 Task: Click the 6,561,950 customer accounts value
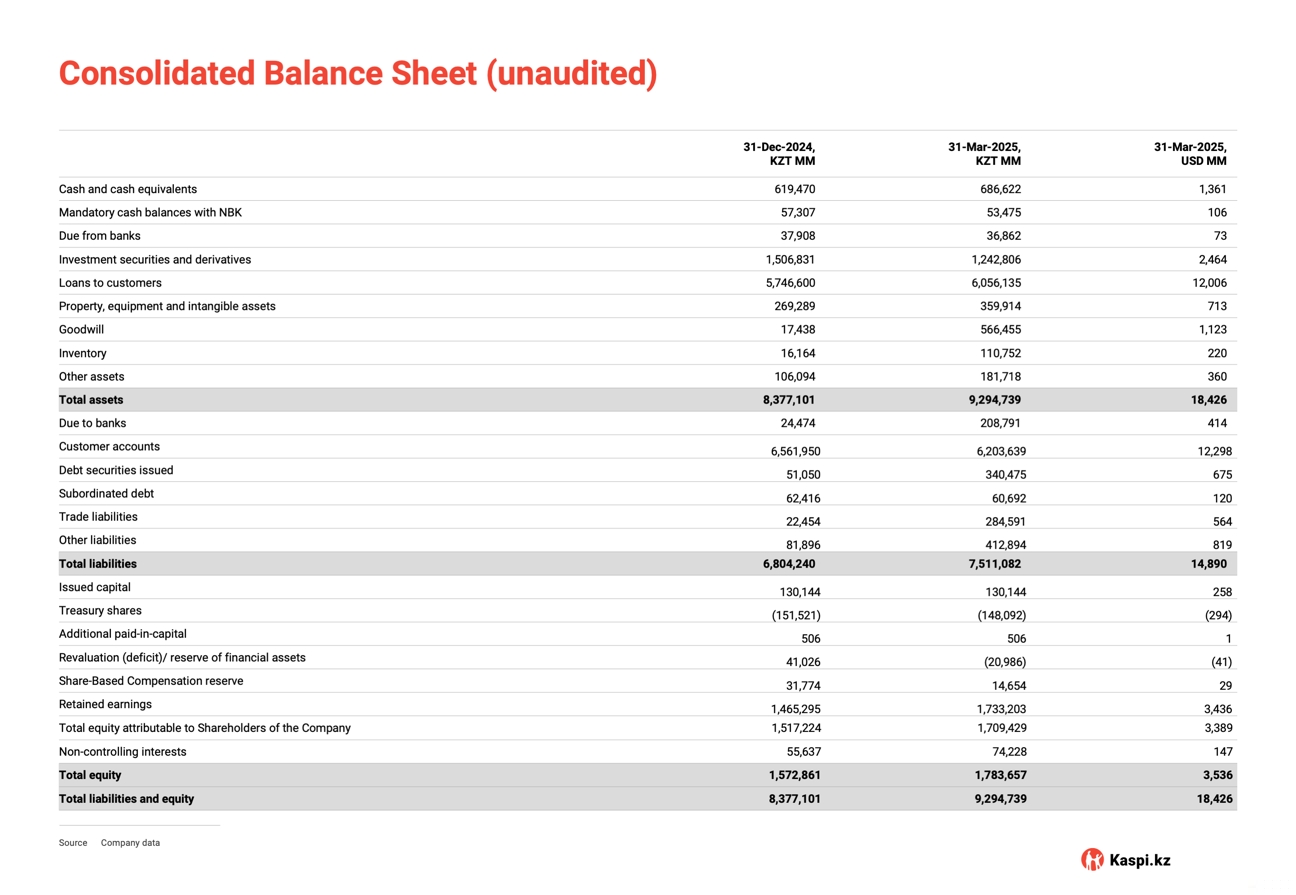point(793,452)
